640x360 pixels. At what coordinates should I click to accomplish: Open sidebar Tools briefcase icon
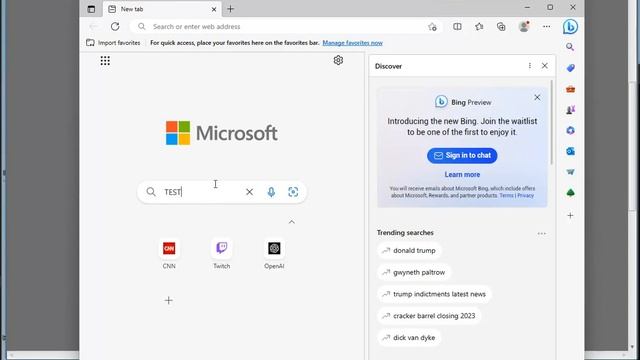(570, 89)
